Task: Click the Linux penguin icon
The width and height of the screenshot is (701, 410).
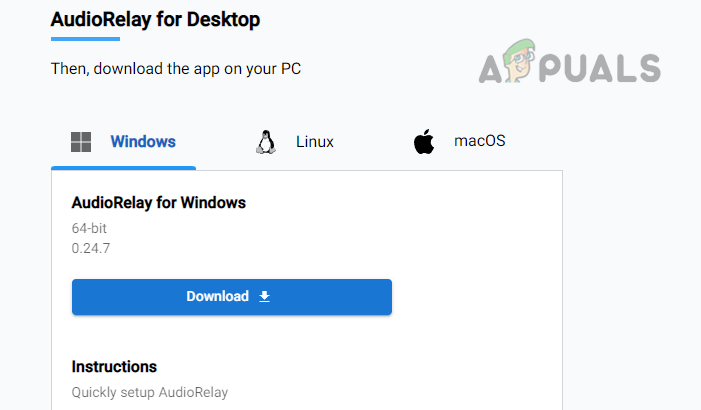Action: 265,142
